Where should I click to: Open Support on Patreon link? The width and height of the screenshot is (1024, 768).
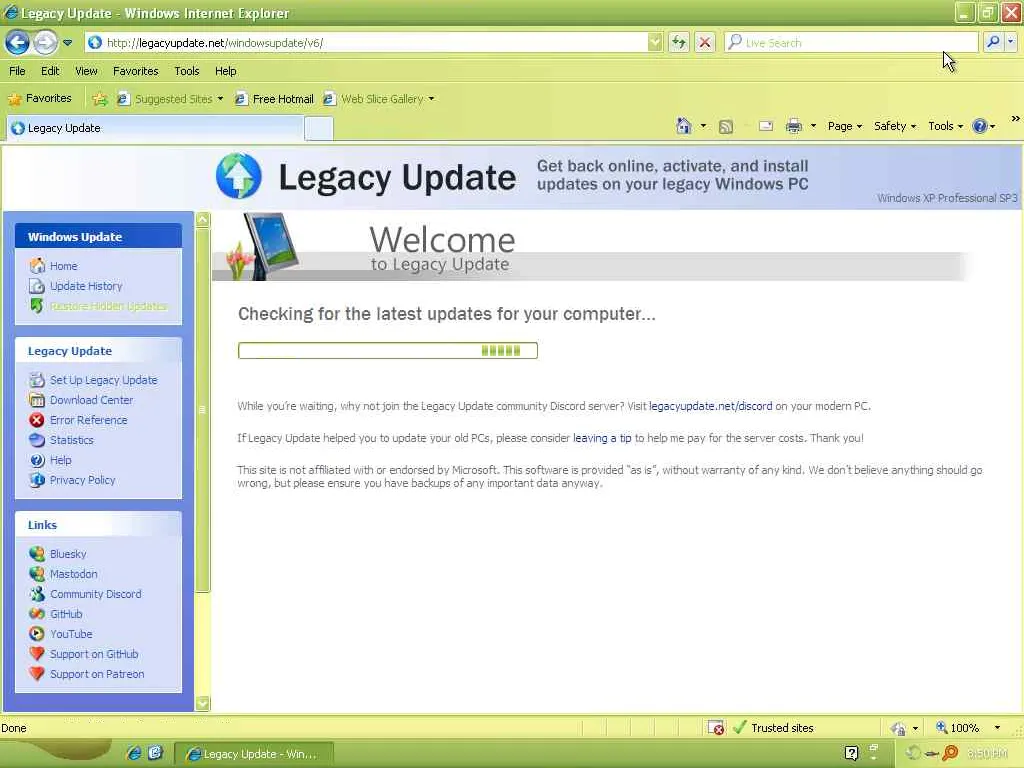coord(97,674)
